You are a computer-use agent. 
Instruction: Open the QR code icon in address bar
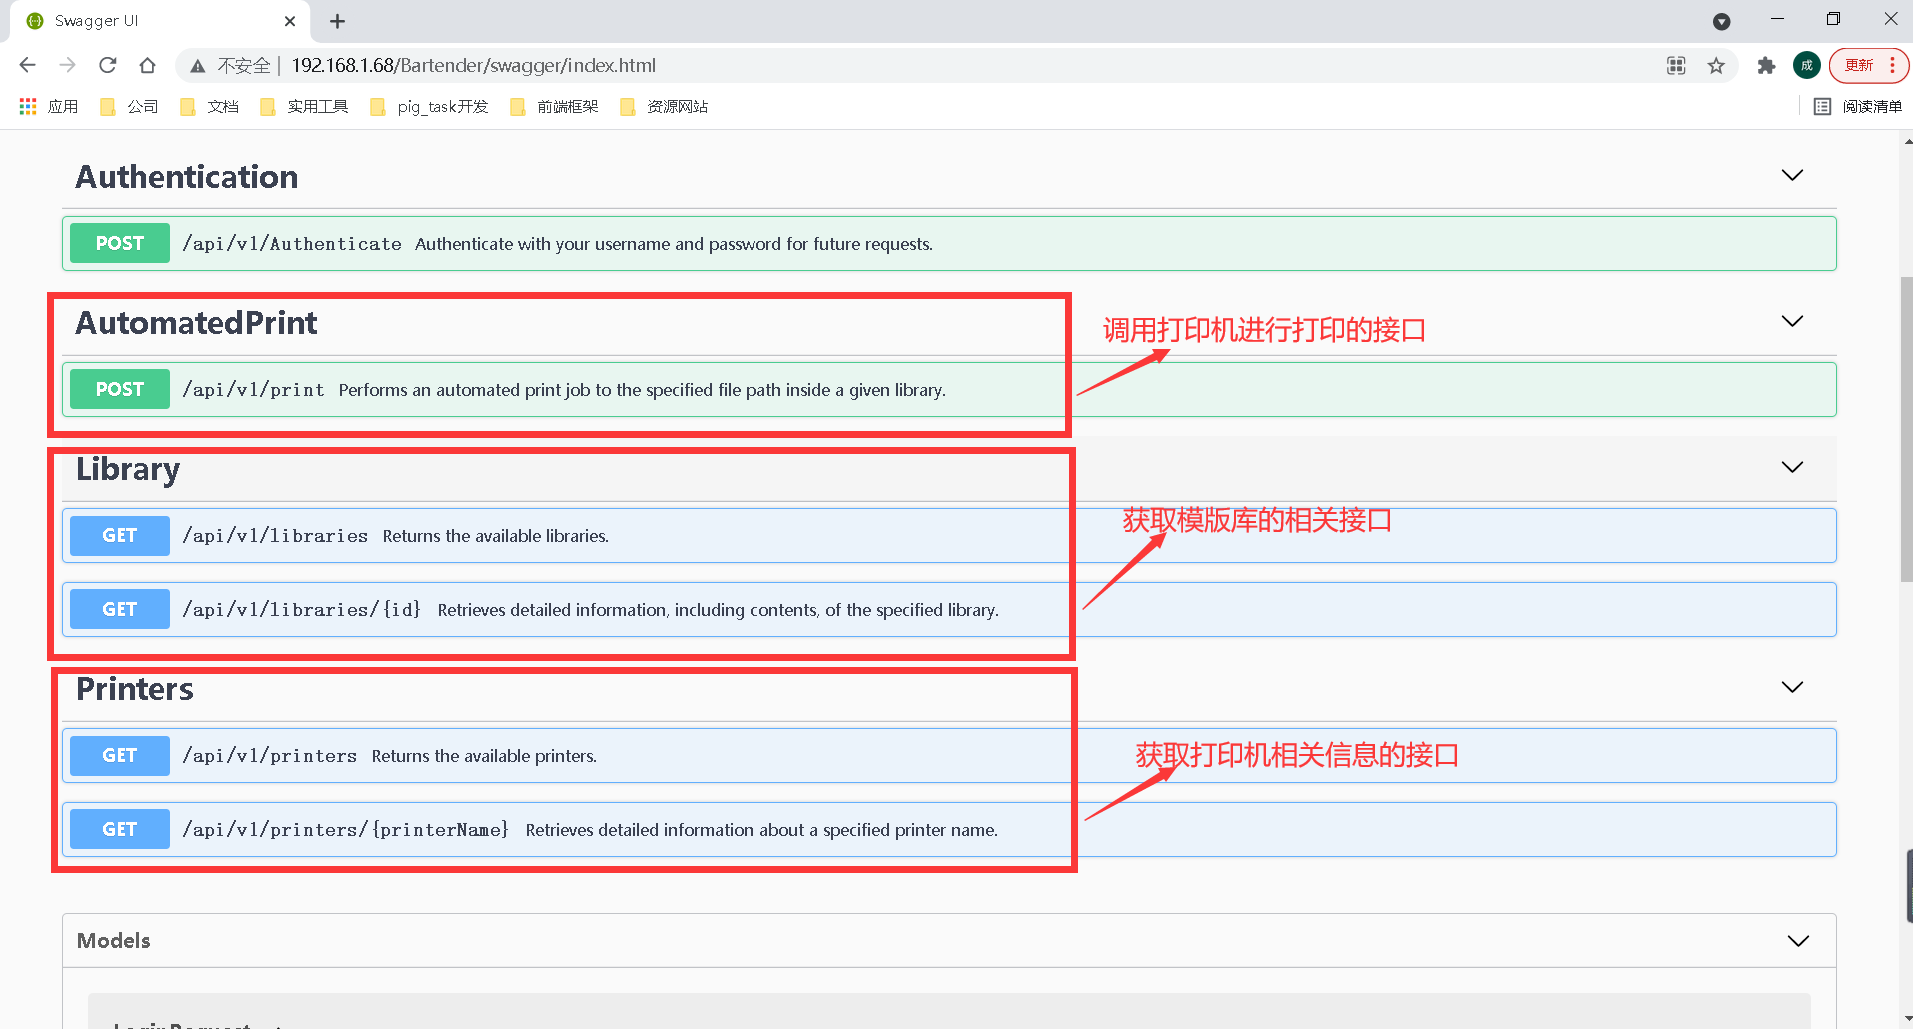1677,66
